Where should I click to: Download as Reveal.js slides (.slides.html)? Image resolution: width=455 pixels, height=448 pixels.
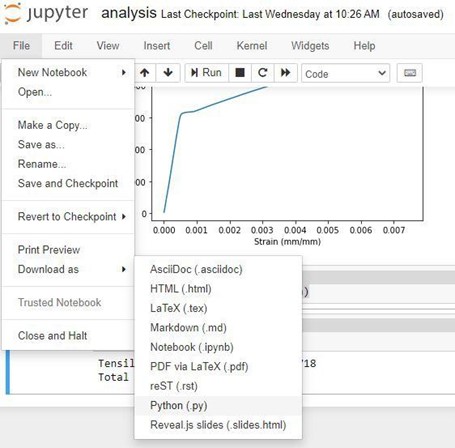(218, 425)
